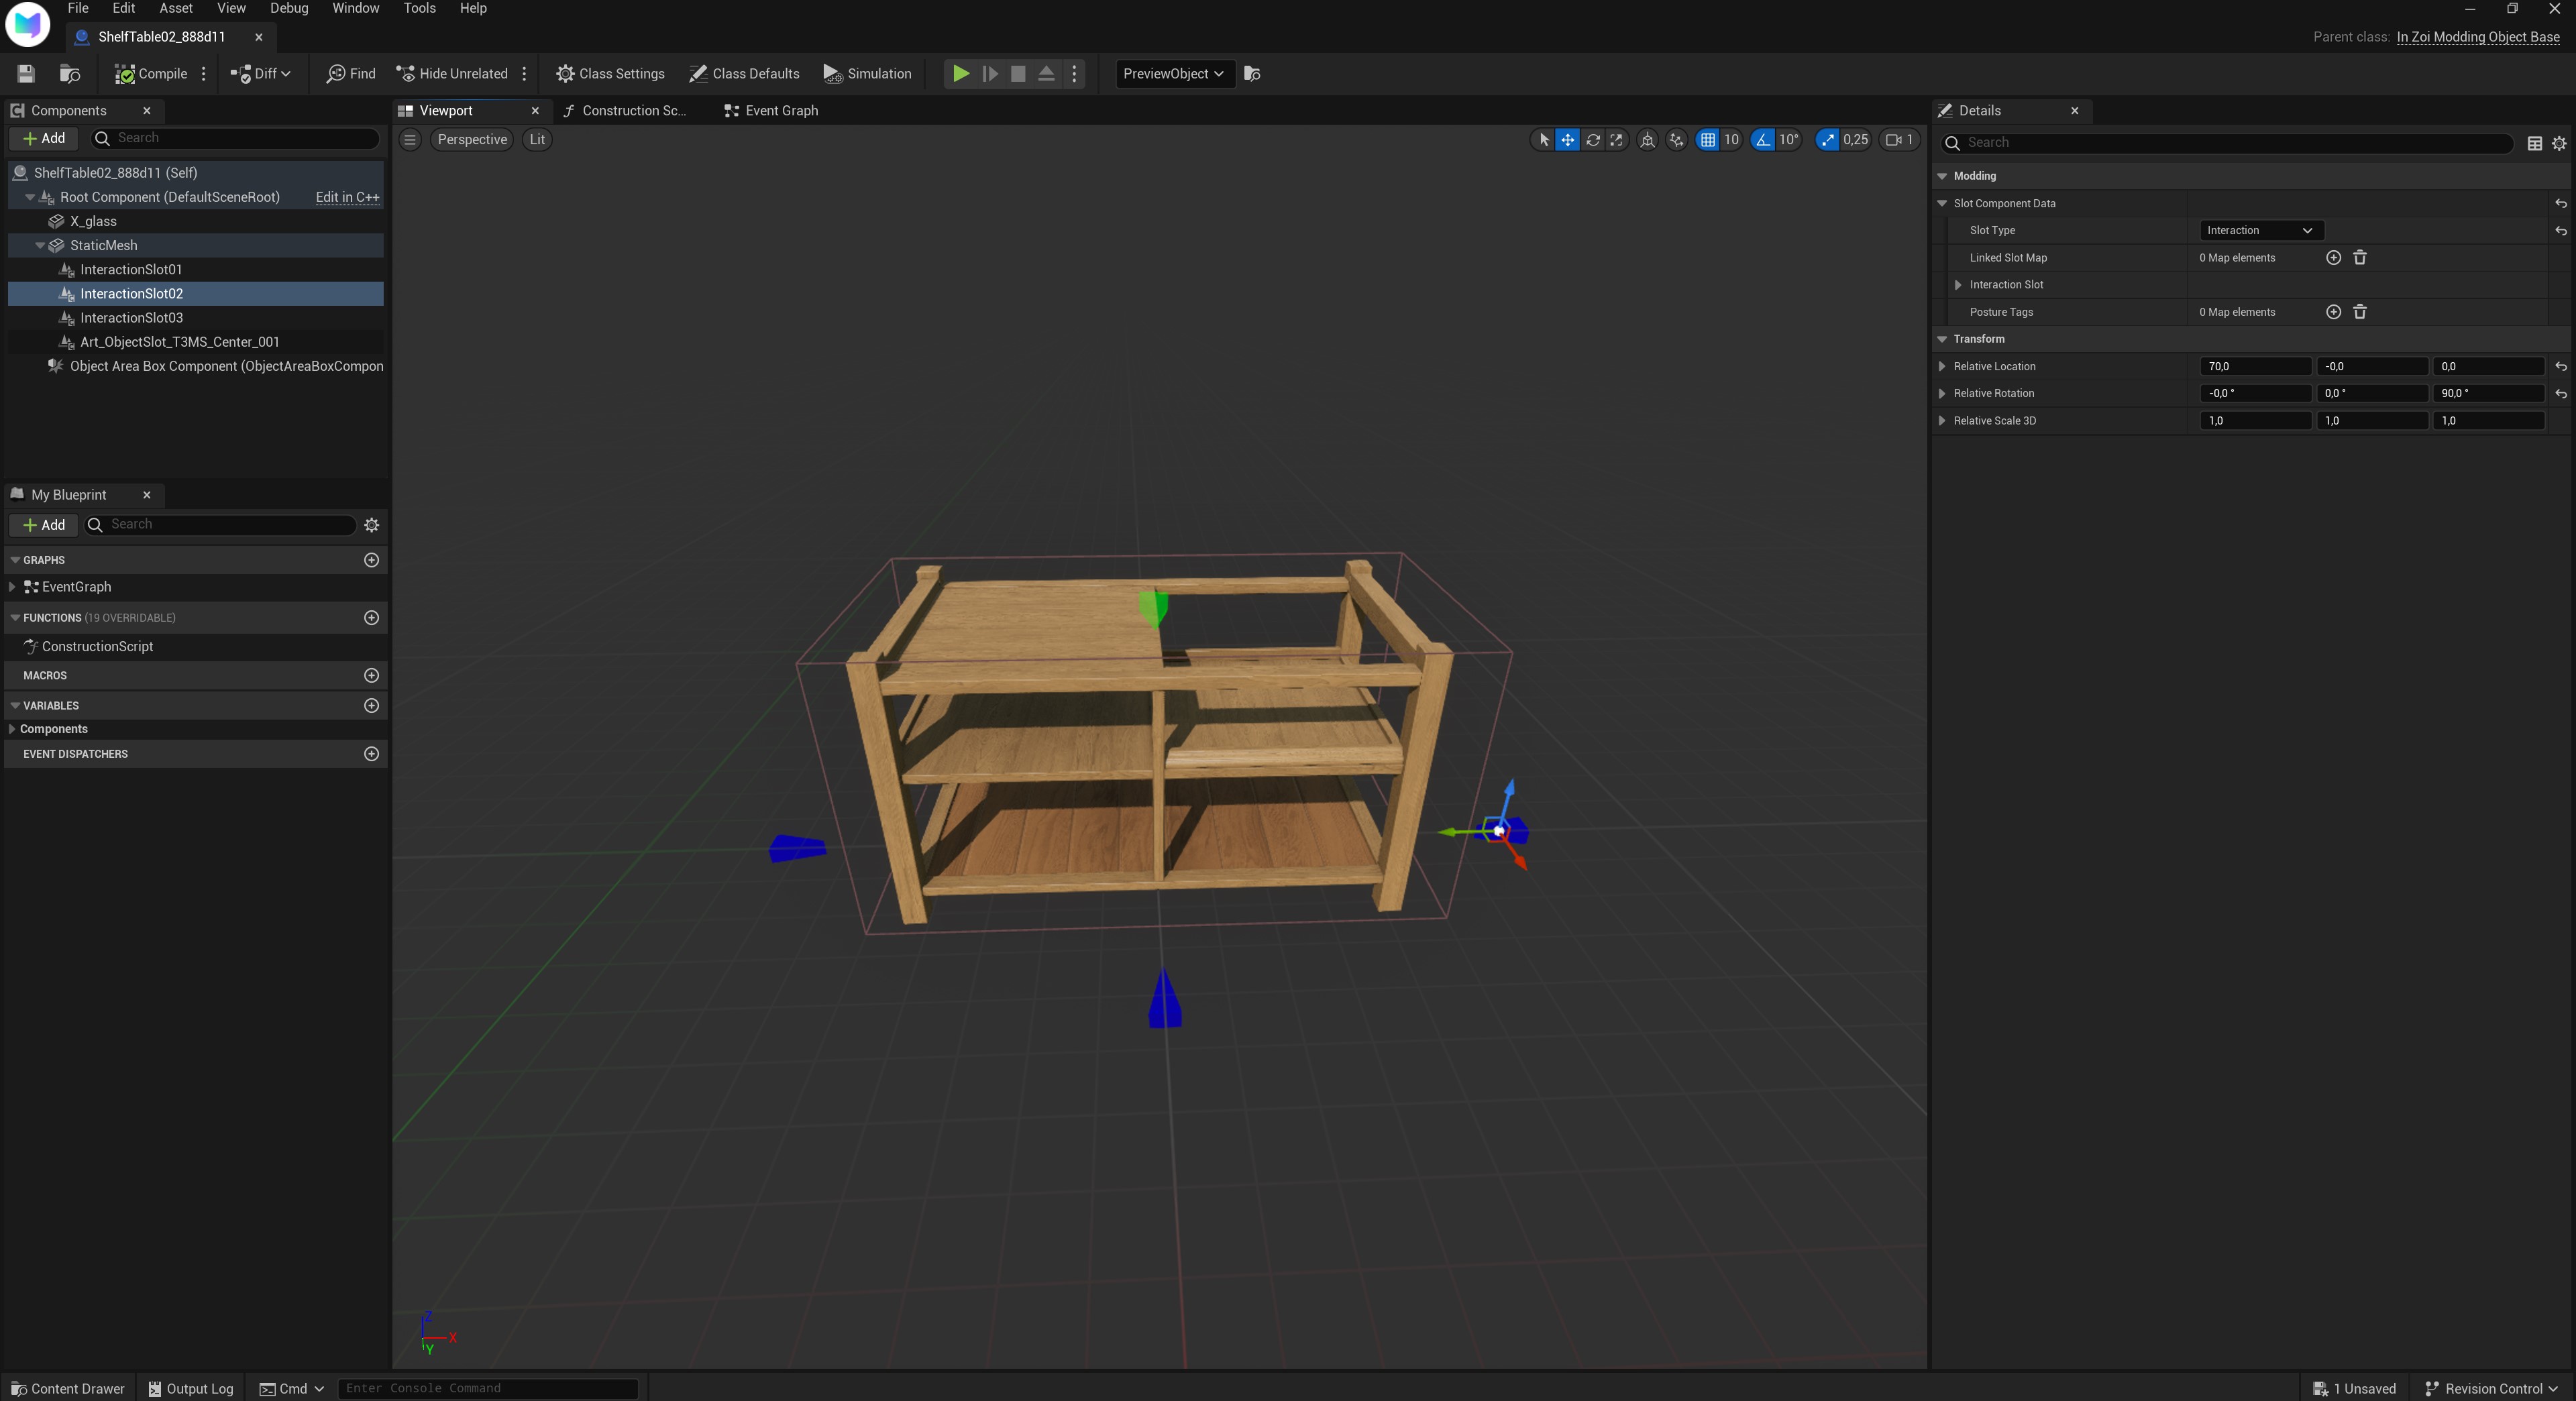Browse to asset in Content Browser
Screen dimensions: 2576x1401
tap(70, 73)
